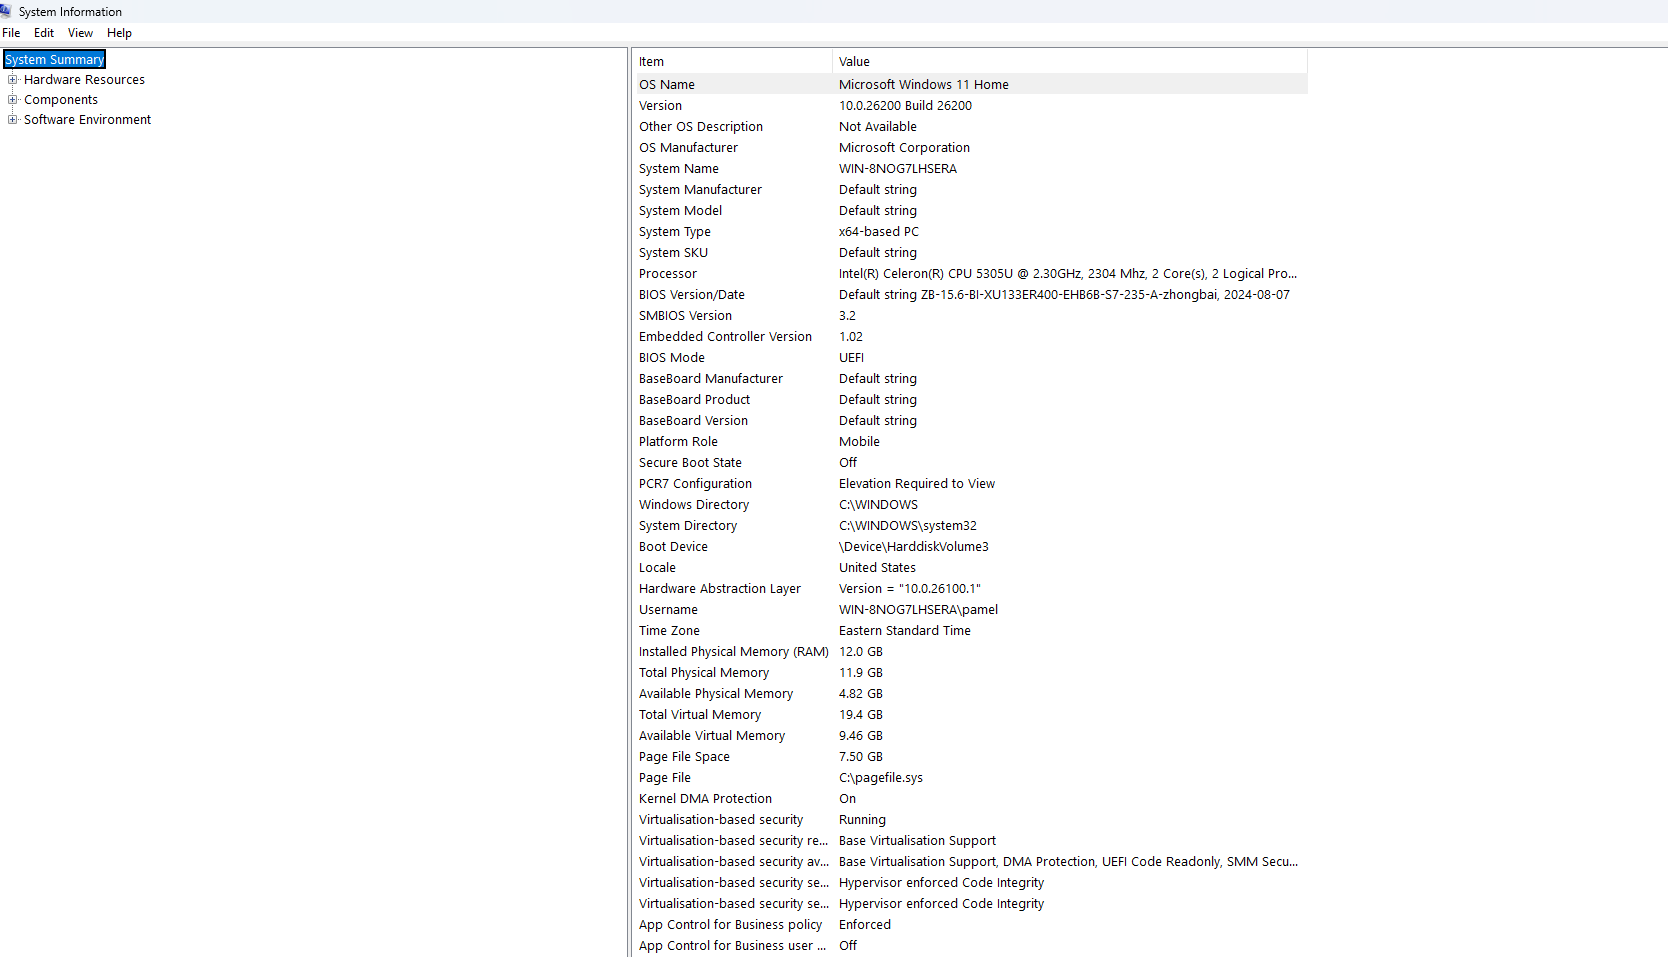The height and width of the screenshot is (957, 1668).
Task: Select the Kernel DMA Protection row
Action: [971, 799]
